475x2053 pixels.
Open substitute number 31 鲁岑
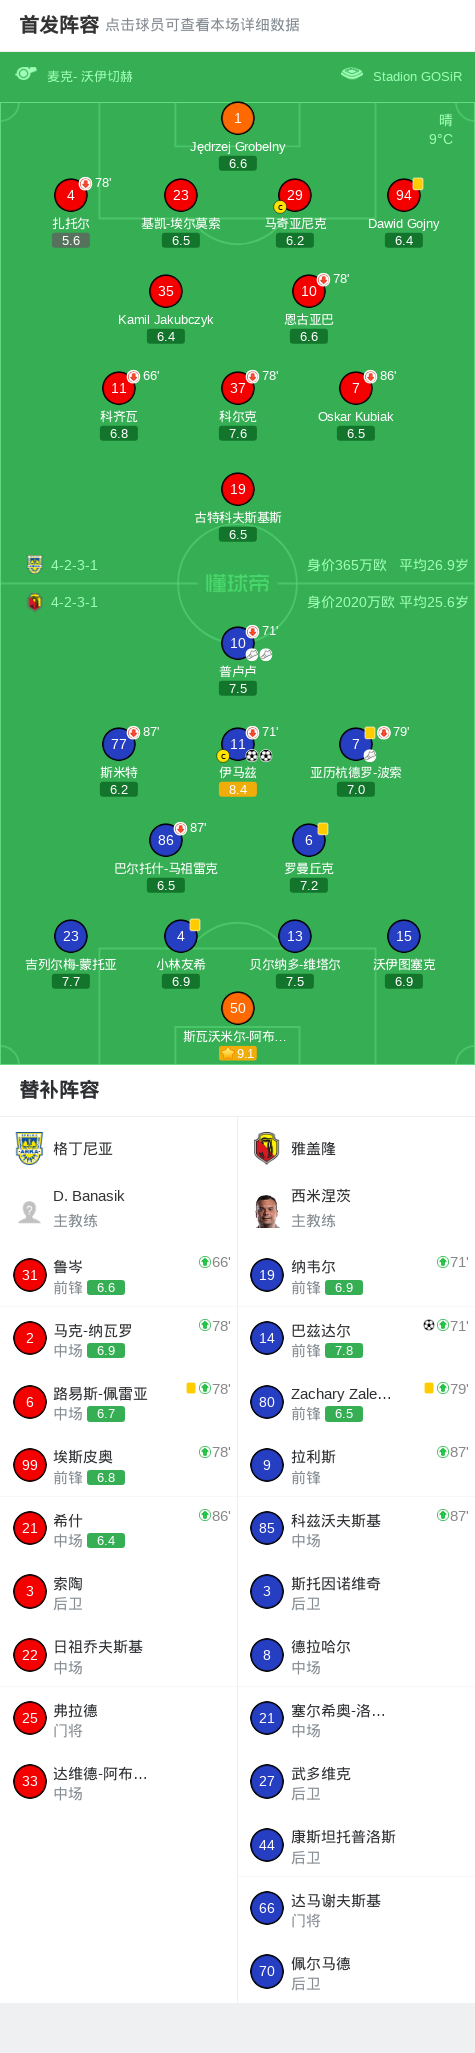[30, 1275]
